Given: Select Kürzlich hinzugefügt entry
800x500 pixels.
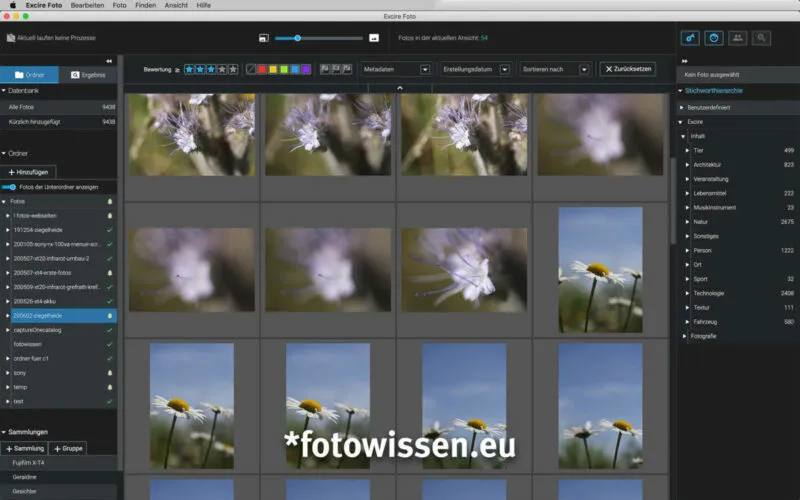Looking at the screenshot, I should tap(59, 122).
